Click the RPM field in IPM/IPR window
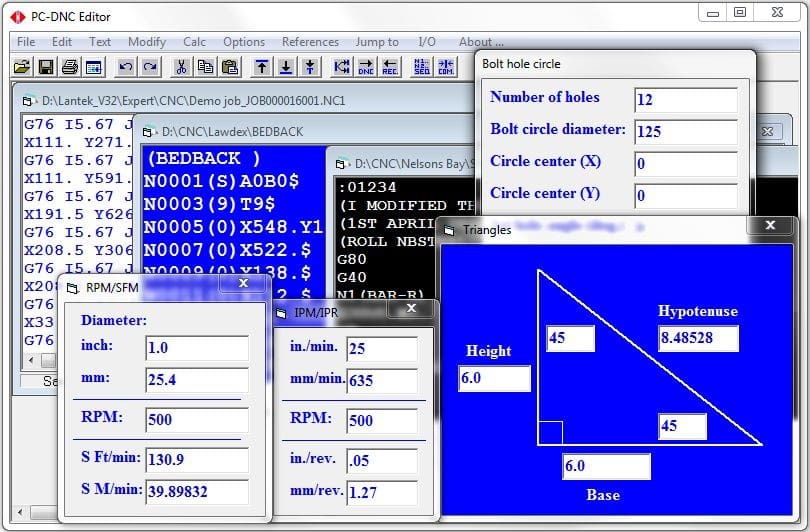This screenshot has width=810, height=532. tap(382, 421)
